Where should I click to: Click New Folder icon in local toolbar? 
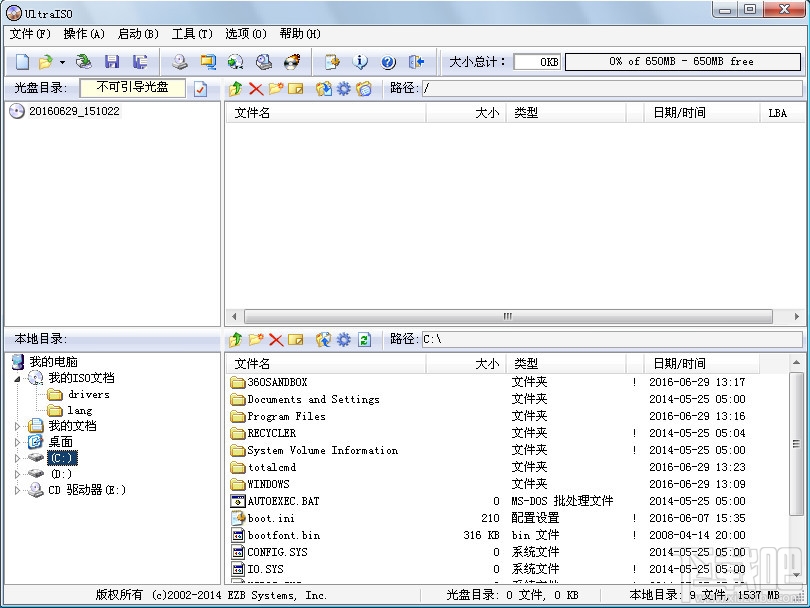coord(256,339)
